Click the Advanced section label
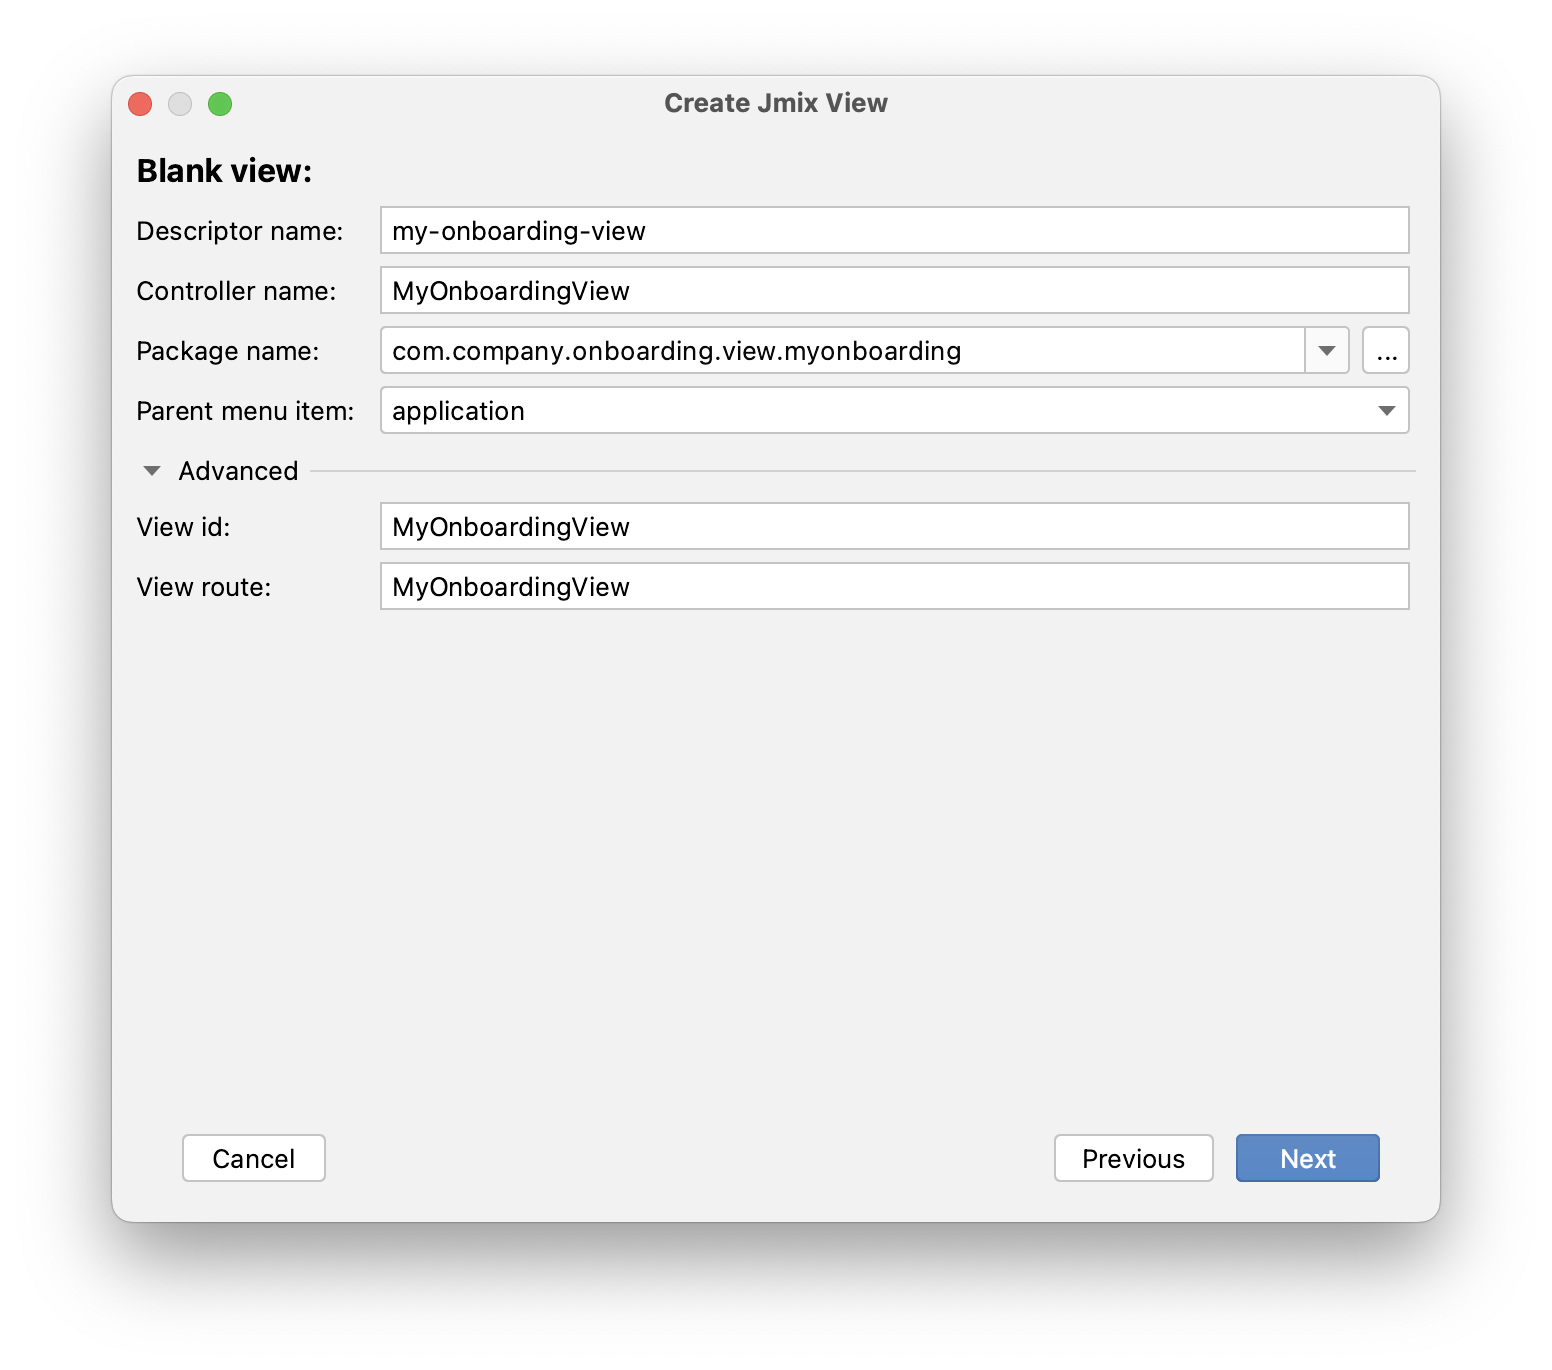Image resolution: width=1552 pixels, height=1370 pixels. pyautogui.click(x=238, y=470)
